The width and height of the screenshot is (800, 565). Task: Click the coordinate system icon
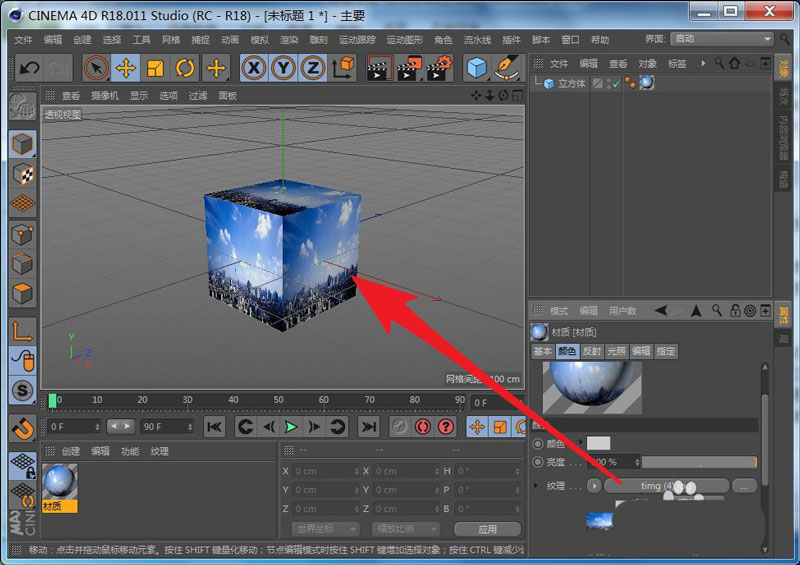pos(343,68)
